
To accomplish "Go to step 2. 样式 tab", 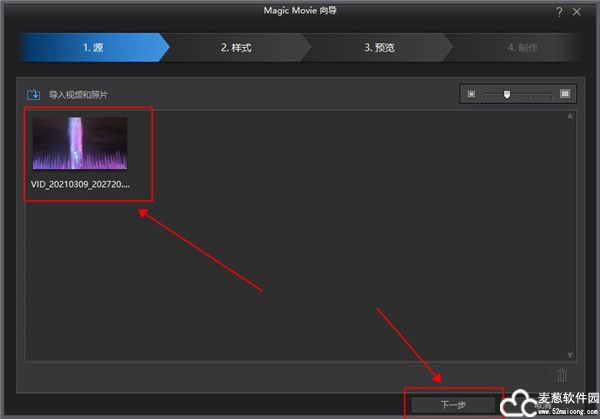I will click(236, 47).
